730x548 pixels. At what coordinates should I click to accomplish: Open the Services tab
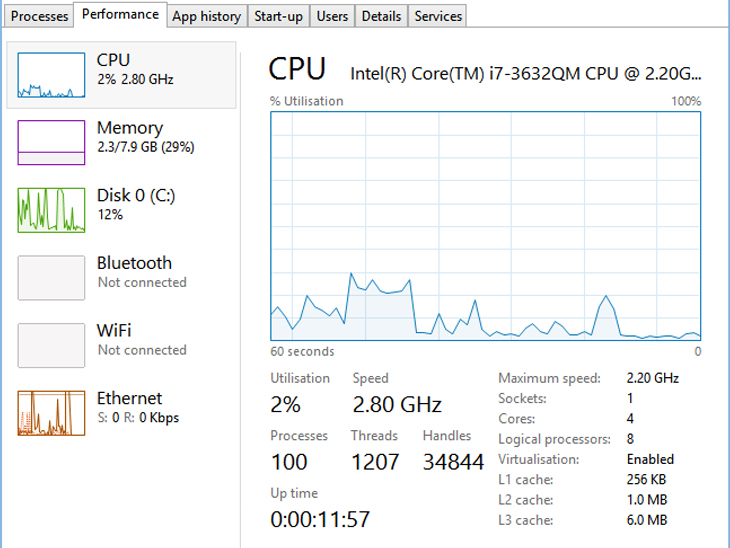pyautogui.click(x=438, y=16)
